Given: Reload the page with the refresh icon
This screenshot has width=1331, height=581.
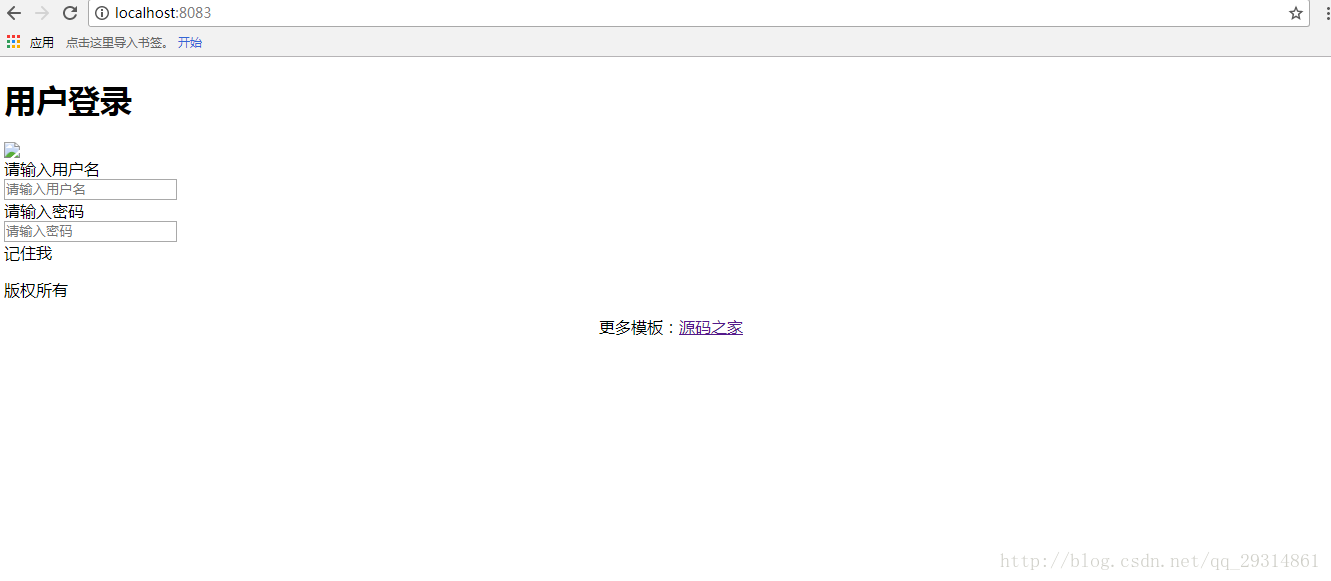Looking at the screenshot, I should click(70, 13).
